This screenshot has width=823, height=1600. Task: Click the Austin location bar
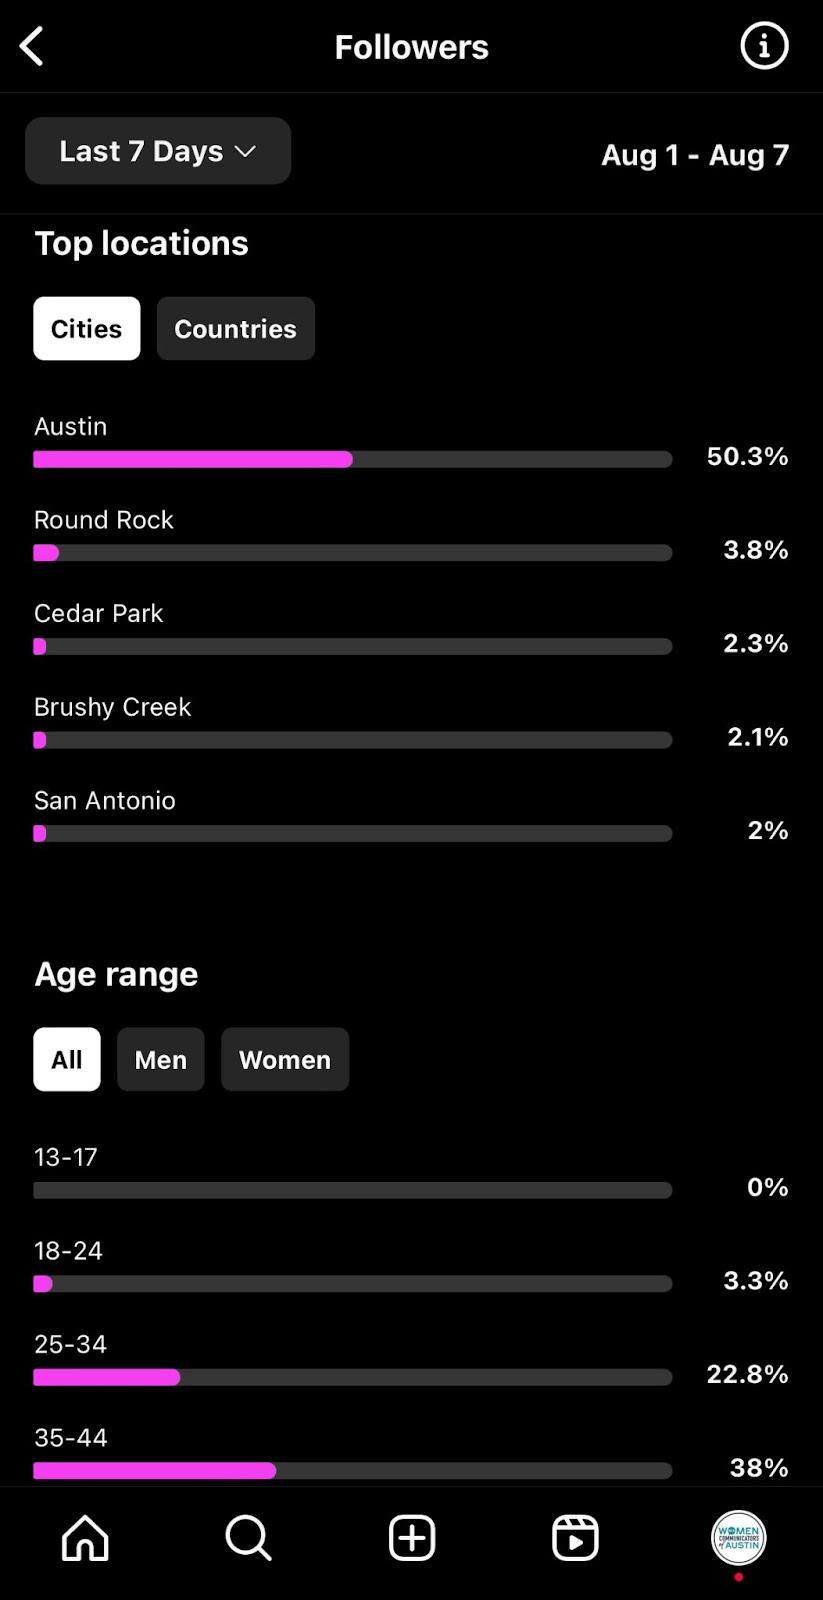353,459
